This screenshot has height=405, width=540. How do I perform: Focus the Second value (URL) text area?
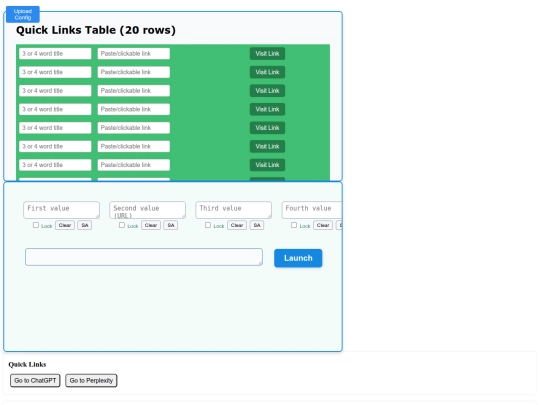tap(147, 210)
